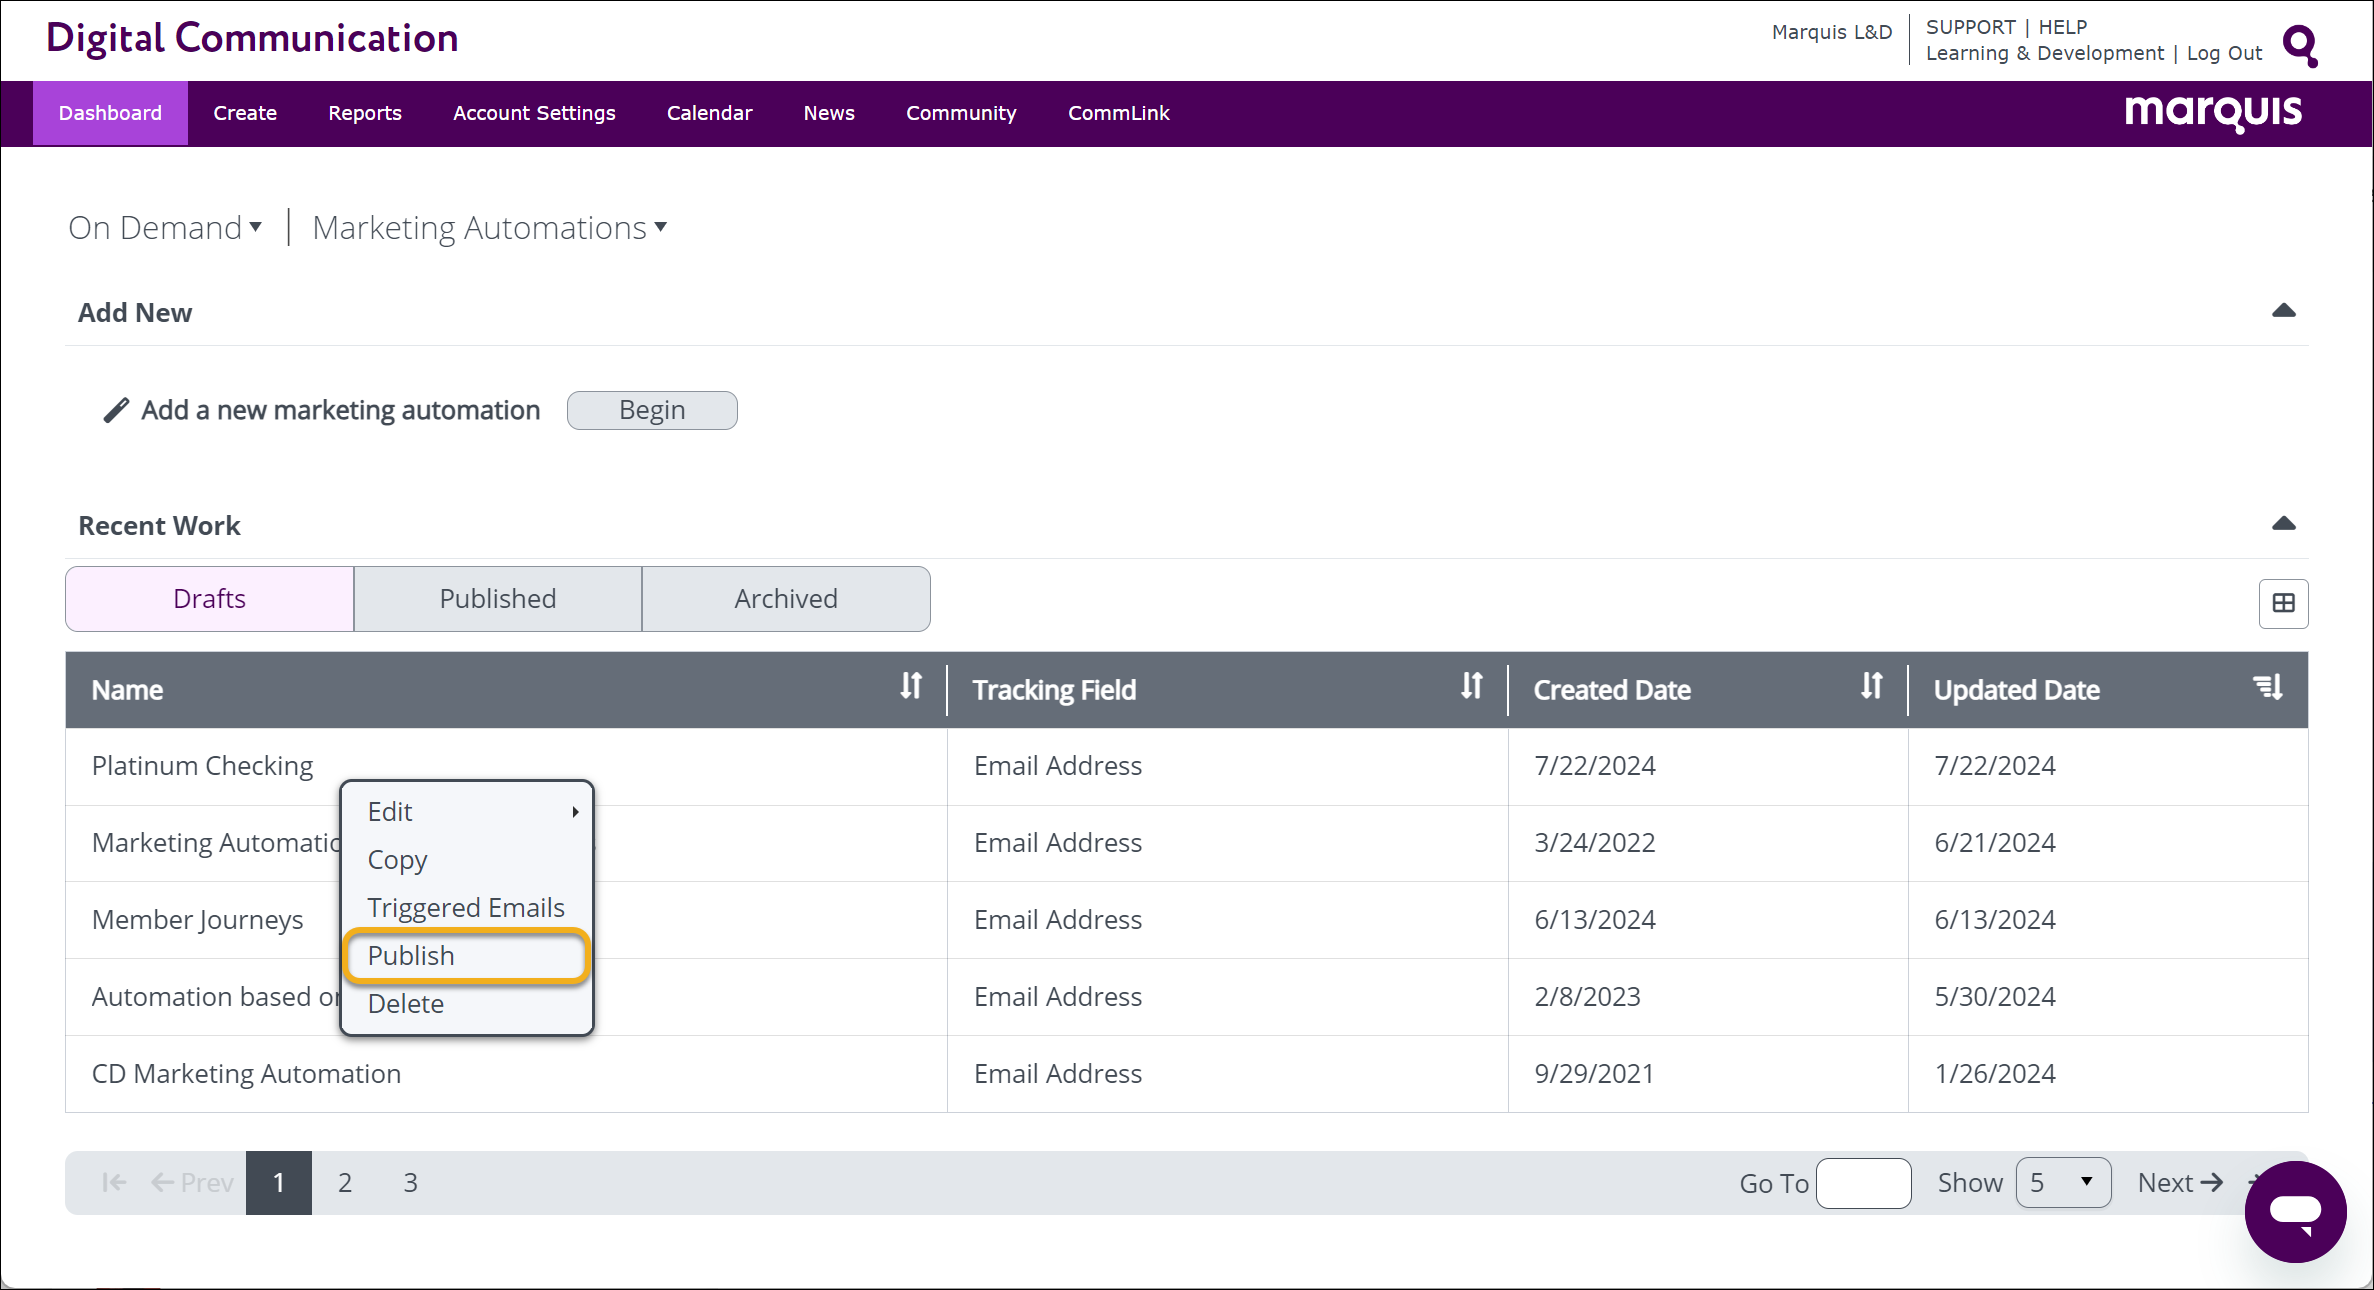Viewport: 2374px width, 1290px height.
Task: Sort by Name column arrows
Action: (x=910, y=686)
